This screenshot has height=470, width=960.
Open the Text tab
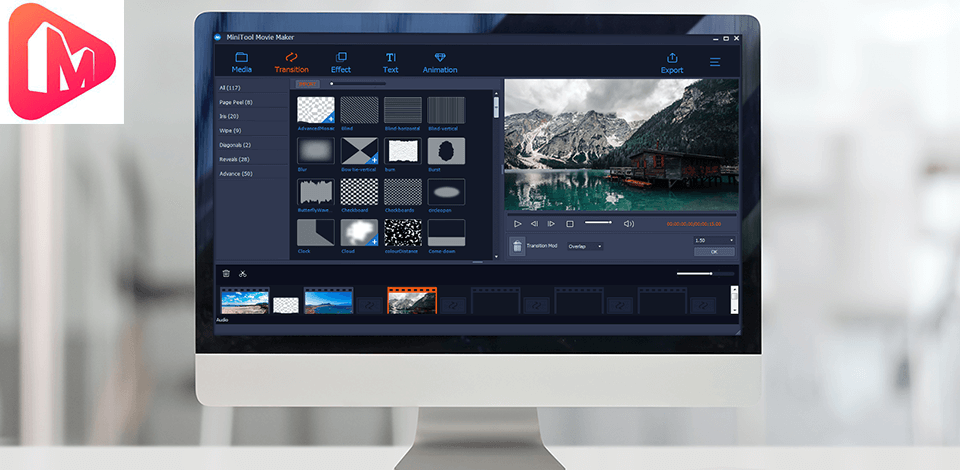click(391, 63)
